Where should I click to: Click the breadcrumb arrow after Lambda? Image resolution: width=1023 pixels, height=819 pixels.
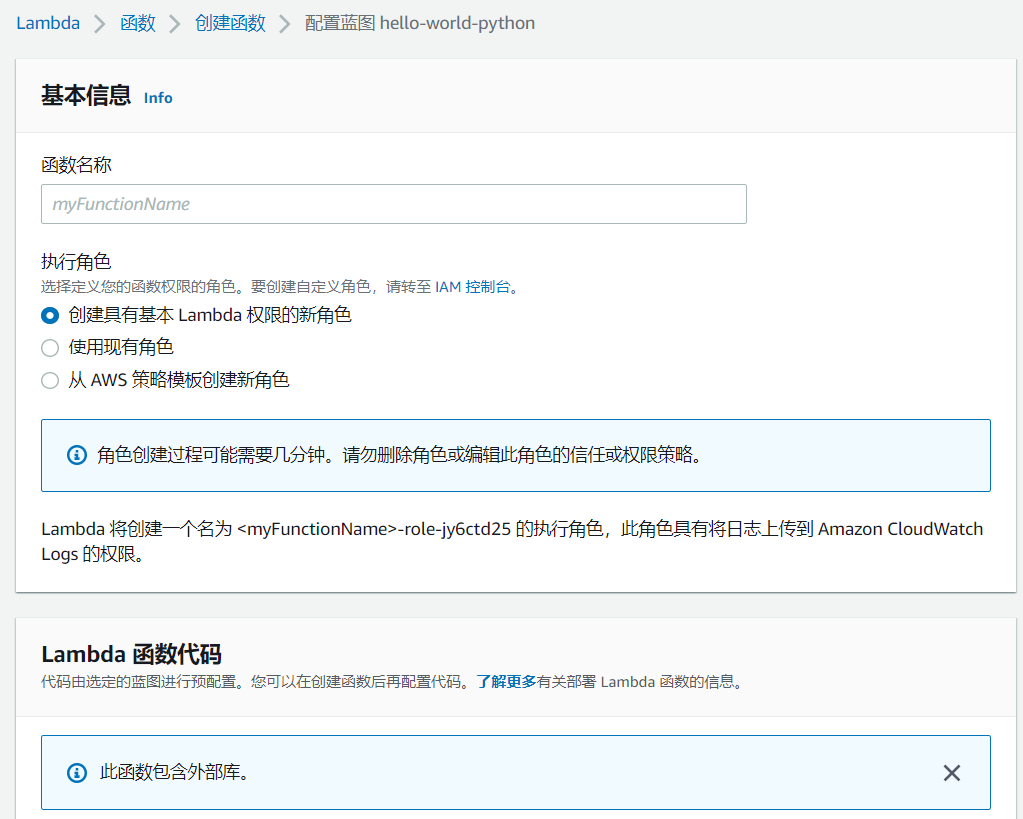click(100, 24)
